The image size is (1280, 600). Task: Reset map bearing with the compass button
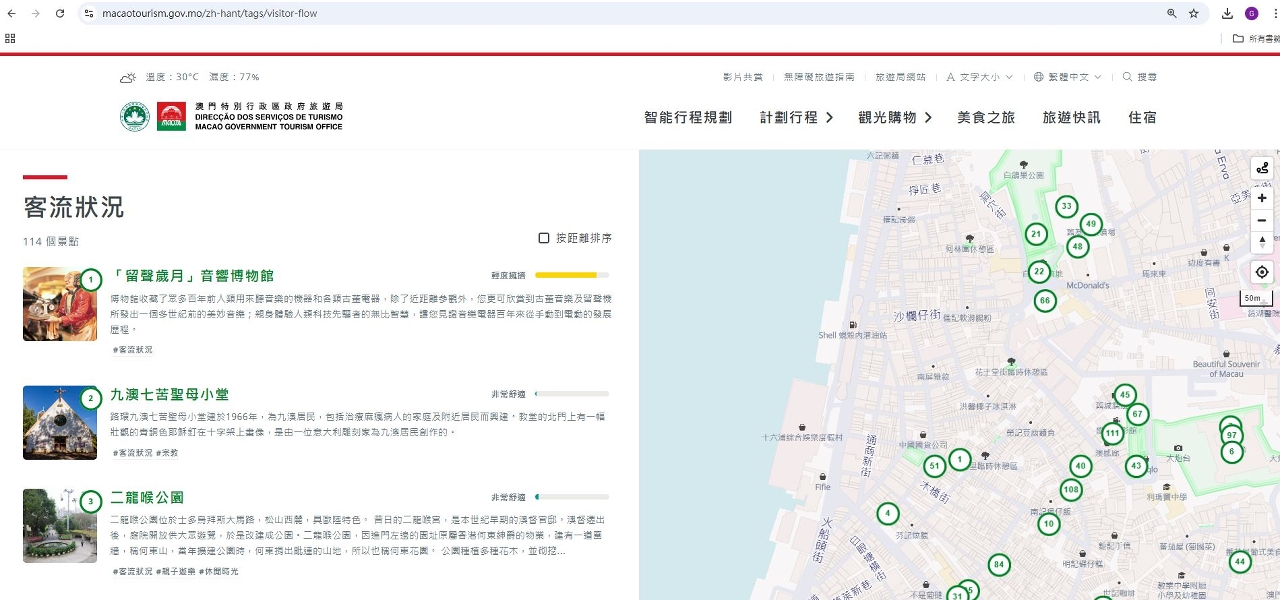coord(1262,242)
